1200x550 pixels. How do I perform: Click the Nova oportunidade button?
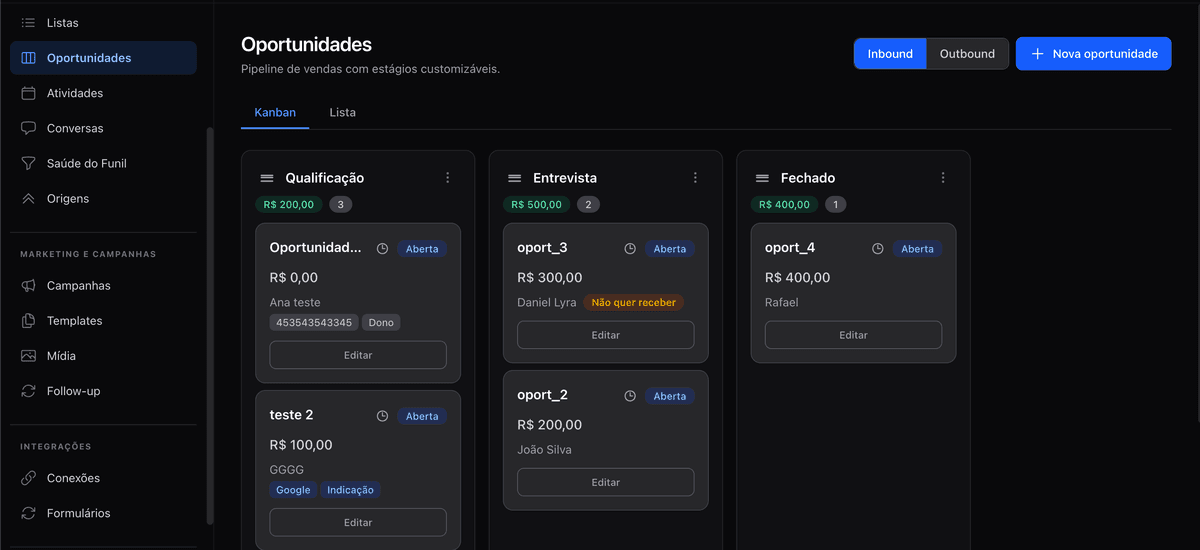[1093, 54]
